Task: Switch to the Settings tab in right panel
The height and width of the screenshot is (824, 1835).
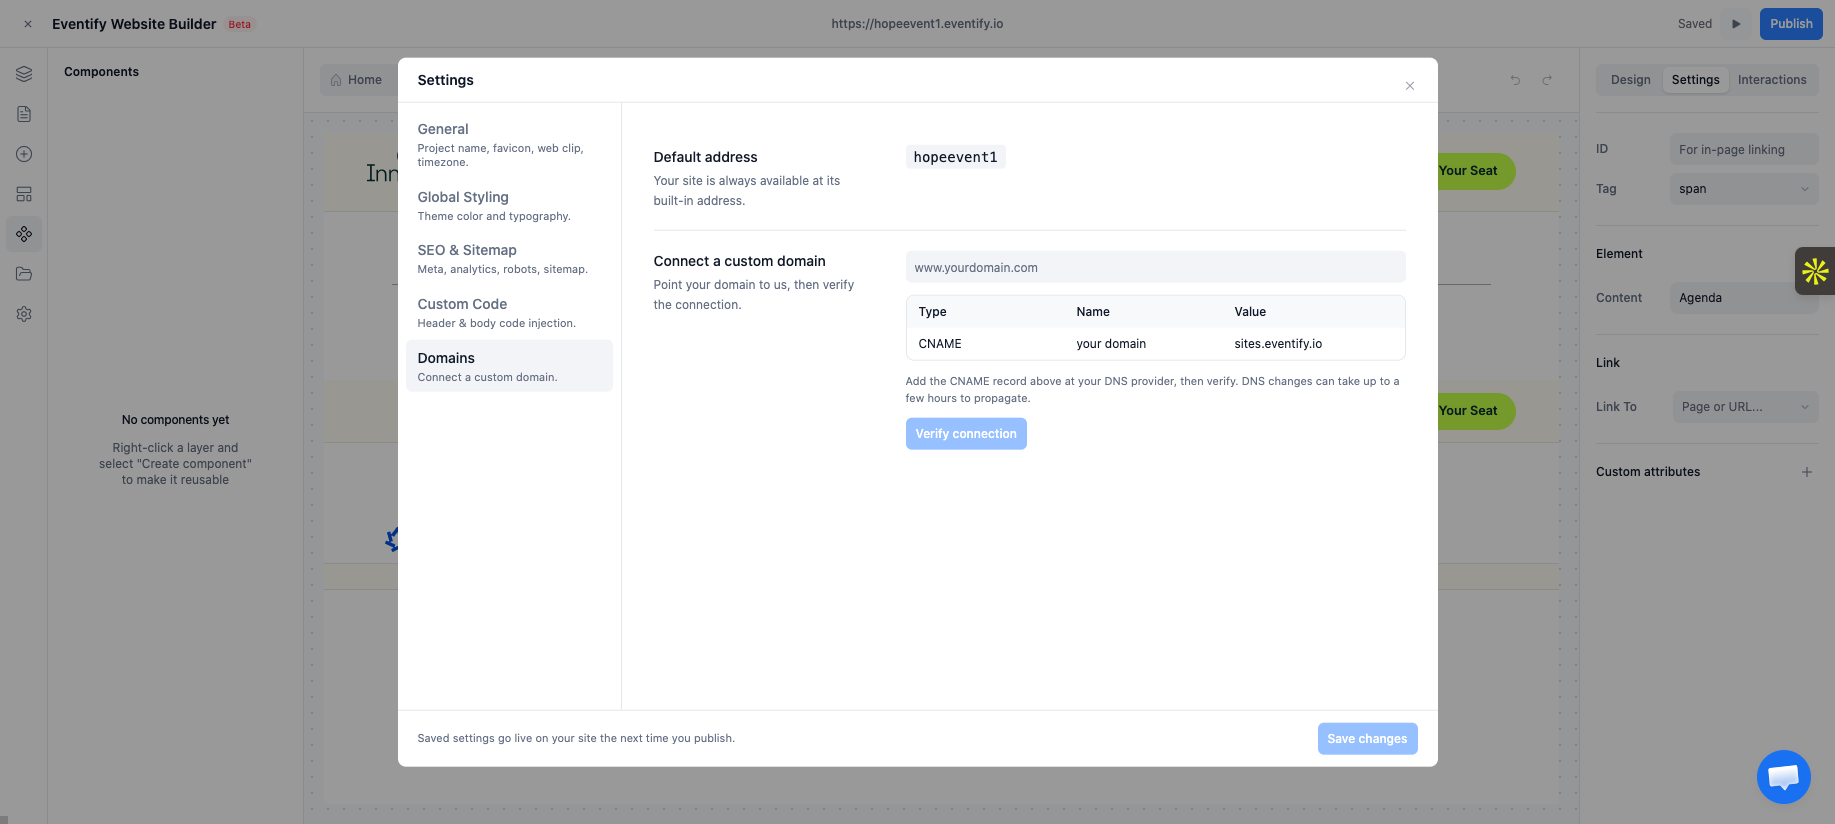Action: 1696,80
